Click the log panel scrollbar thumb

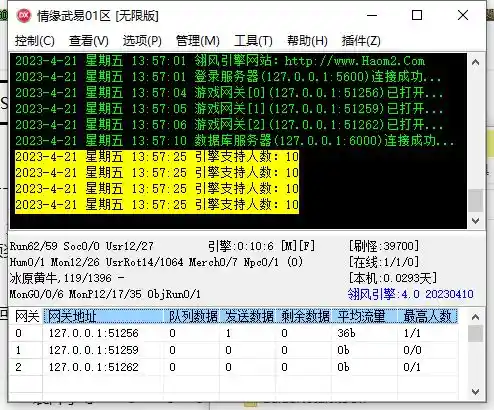(476, 201)
